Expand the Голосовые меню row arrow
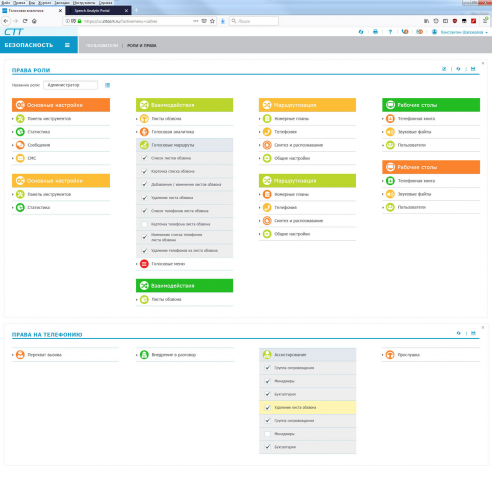The height and width of the screenshot is (480, 492). [x=137, y=264]
